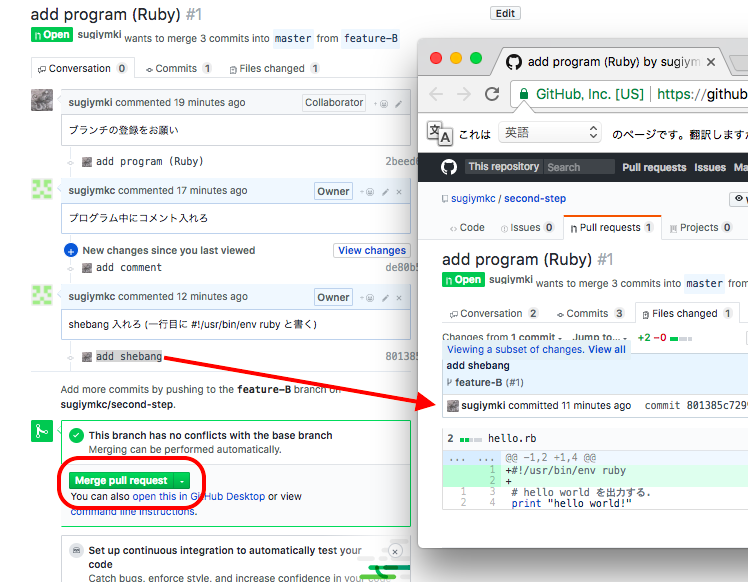The height and width of the screenshot is (582, 748).
Task: Click the View changes button
Action: tap(371, 251)
